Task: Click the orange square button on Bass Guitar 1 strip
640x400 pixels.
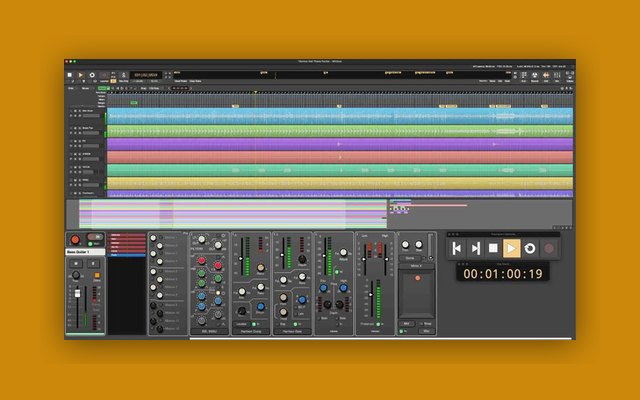Action: (97, 276)
